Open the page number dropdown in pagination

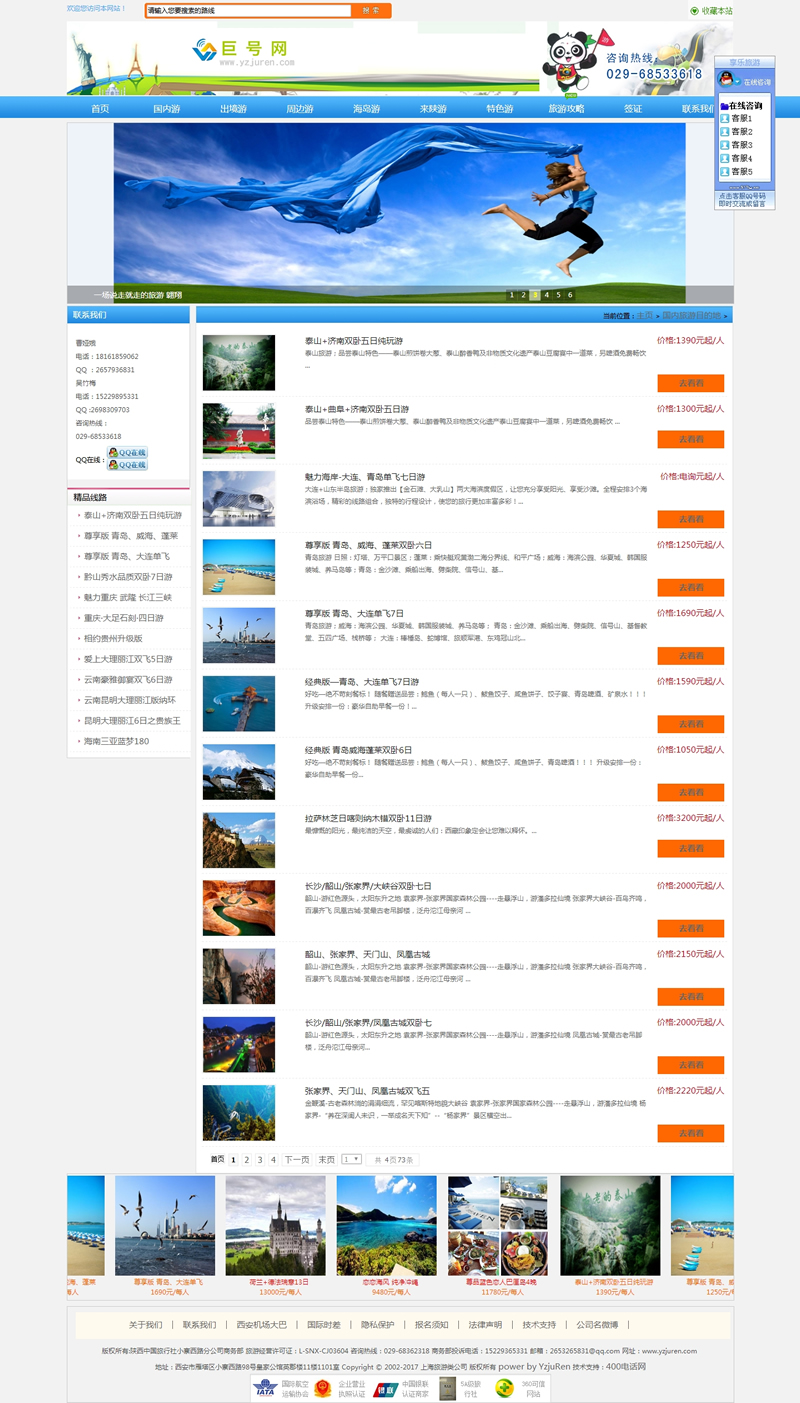pos(351,1159)
